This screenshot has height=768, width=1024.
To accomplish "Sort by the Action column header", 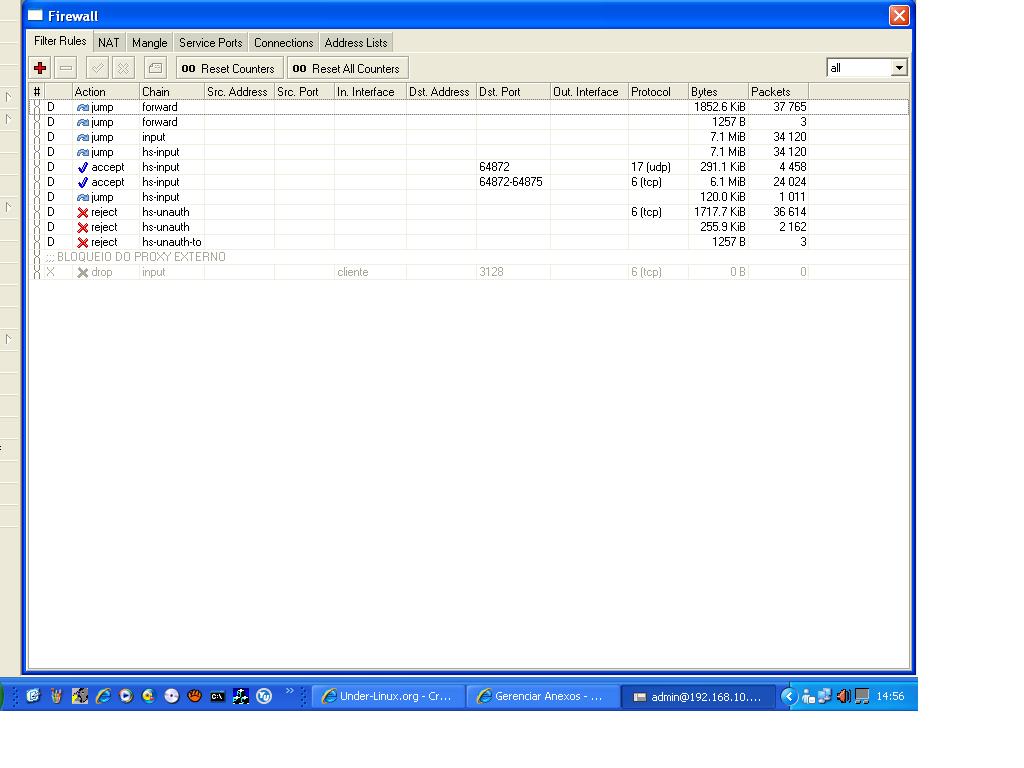I will (105, 91).
